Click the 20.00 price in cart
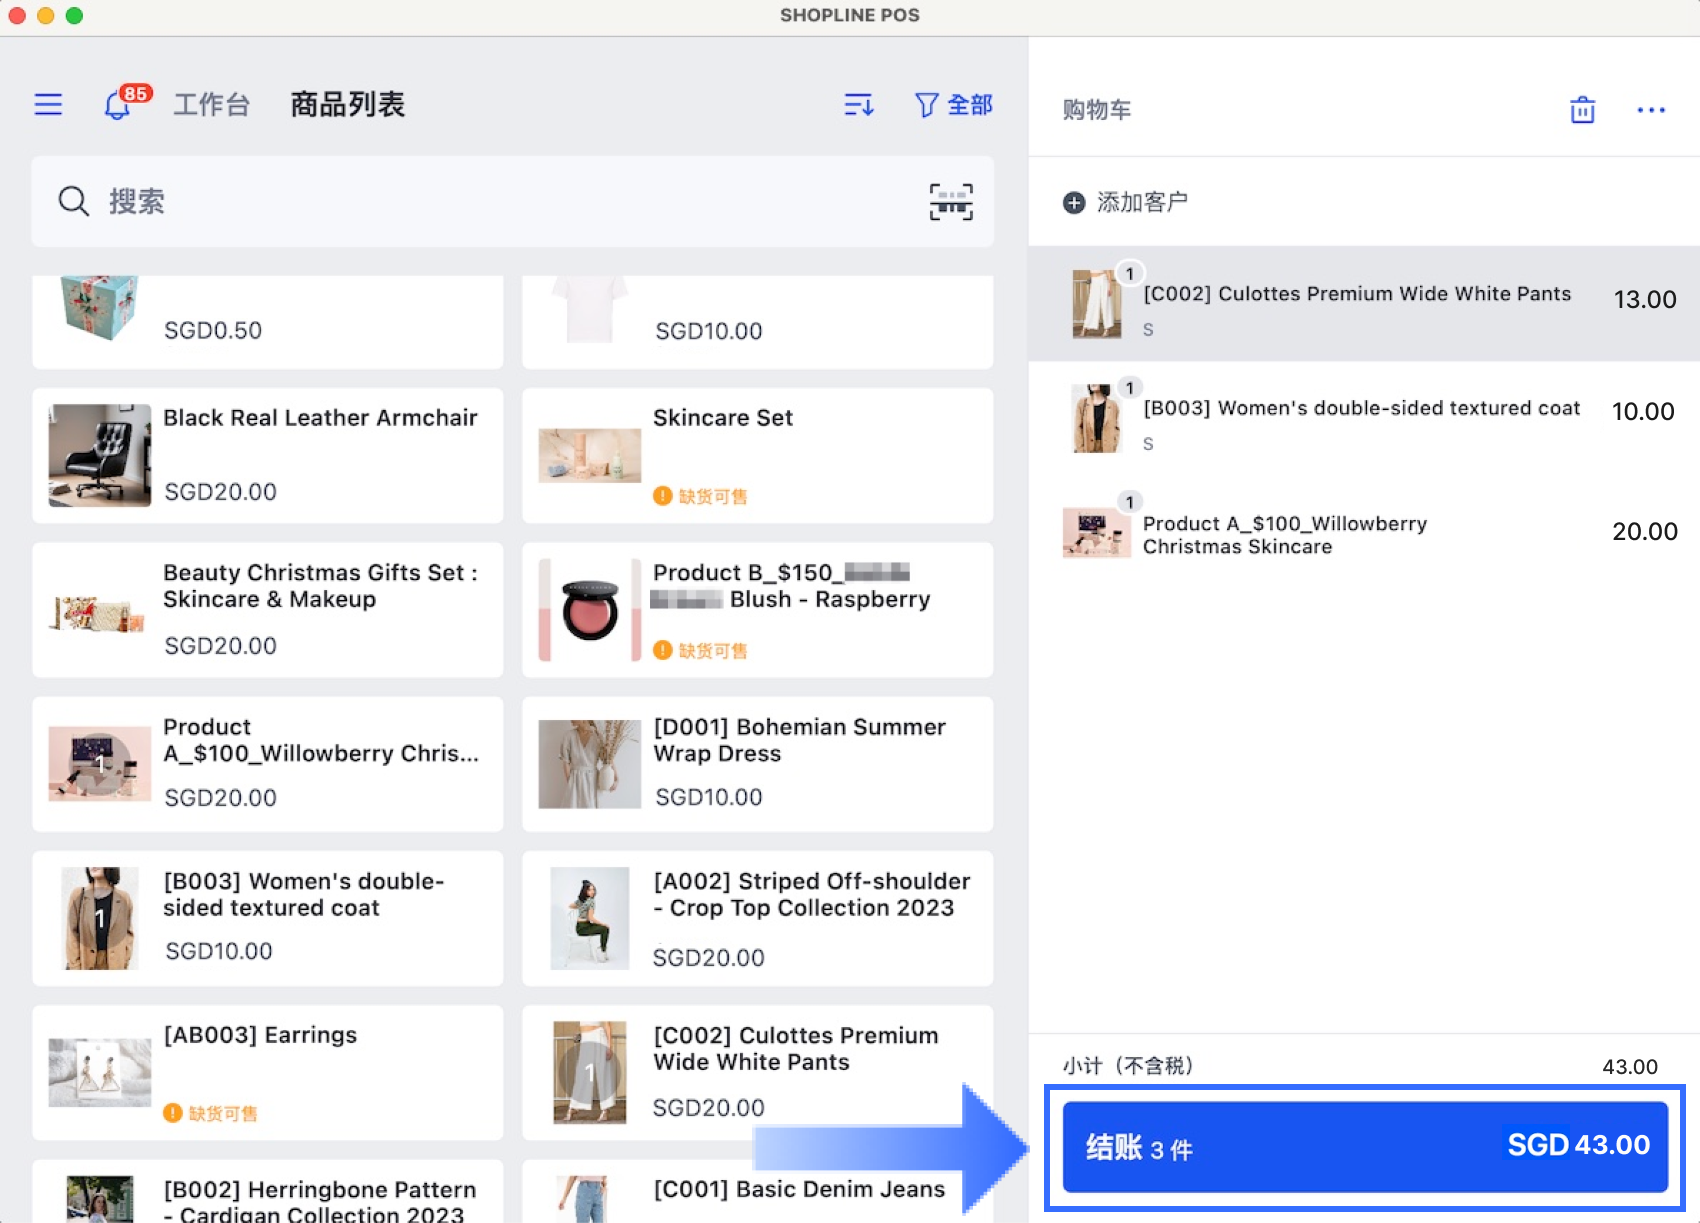1700x1223 pixels. 1645,531
